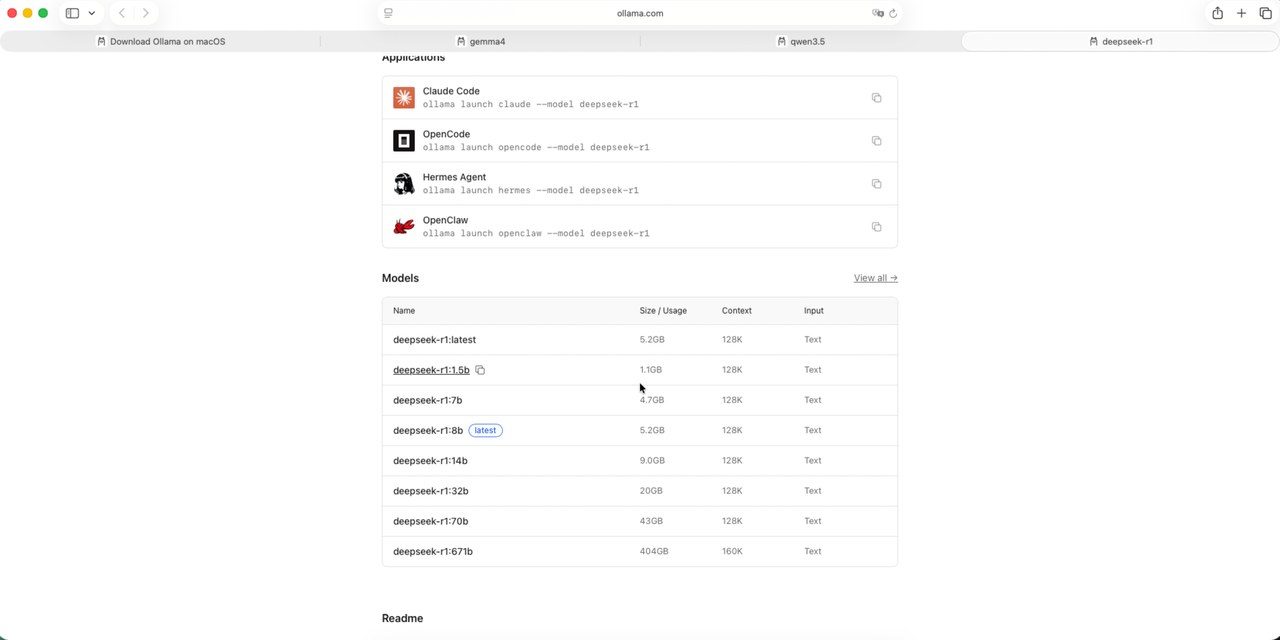Viewport: 1280px width, 640px height.
Task: Click the ollama.com address bar
Action: point(640,13)
